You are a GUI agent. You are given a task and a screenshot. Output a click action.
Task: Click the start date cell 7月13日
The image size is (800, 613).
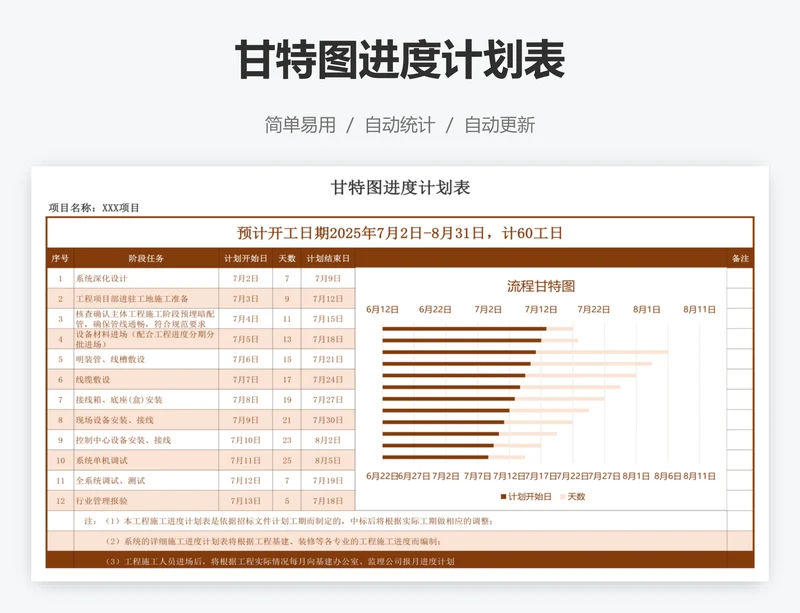(x=245, y=501)
